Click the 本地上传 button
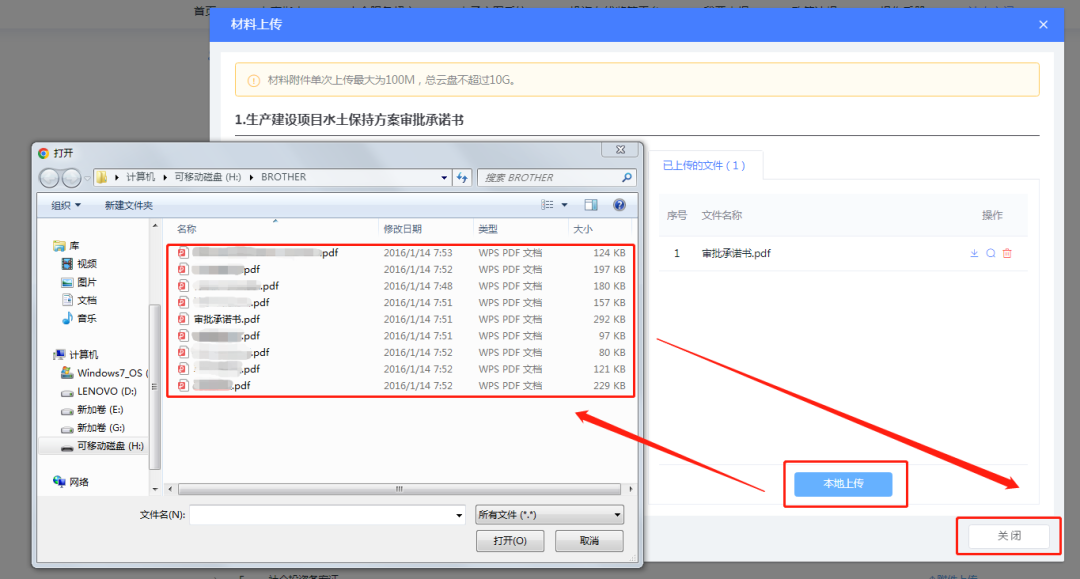The width and height of the screenshot is (1080, 579). 843,484
